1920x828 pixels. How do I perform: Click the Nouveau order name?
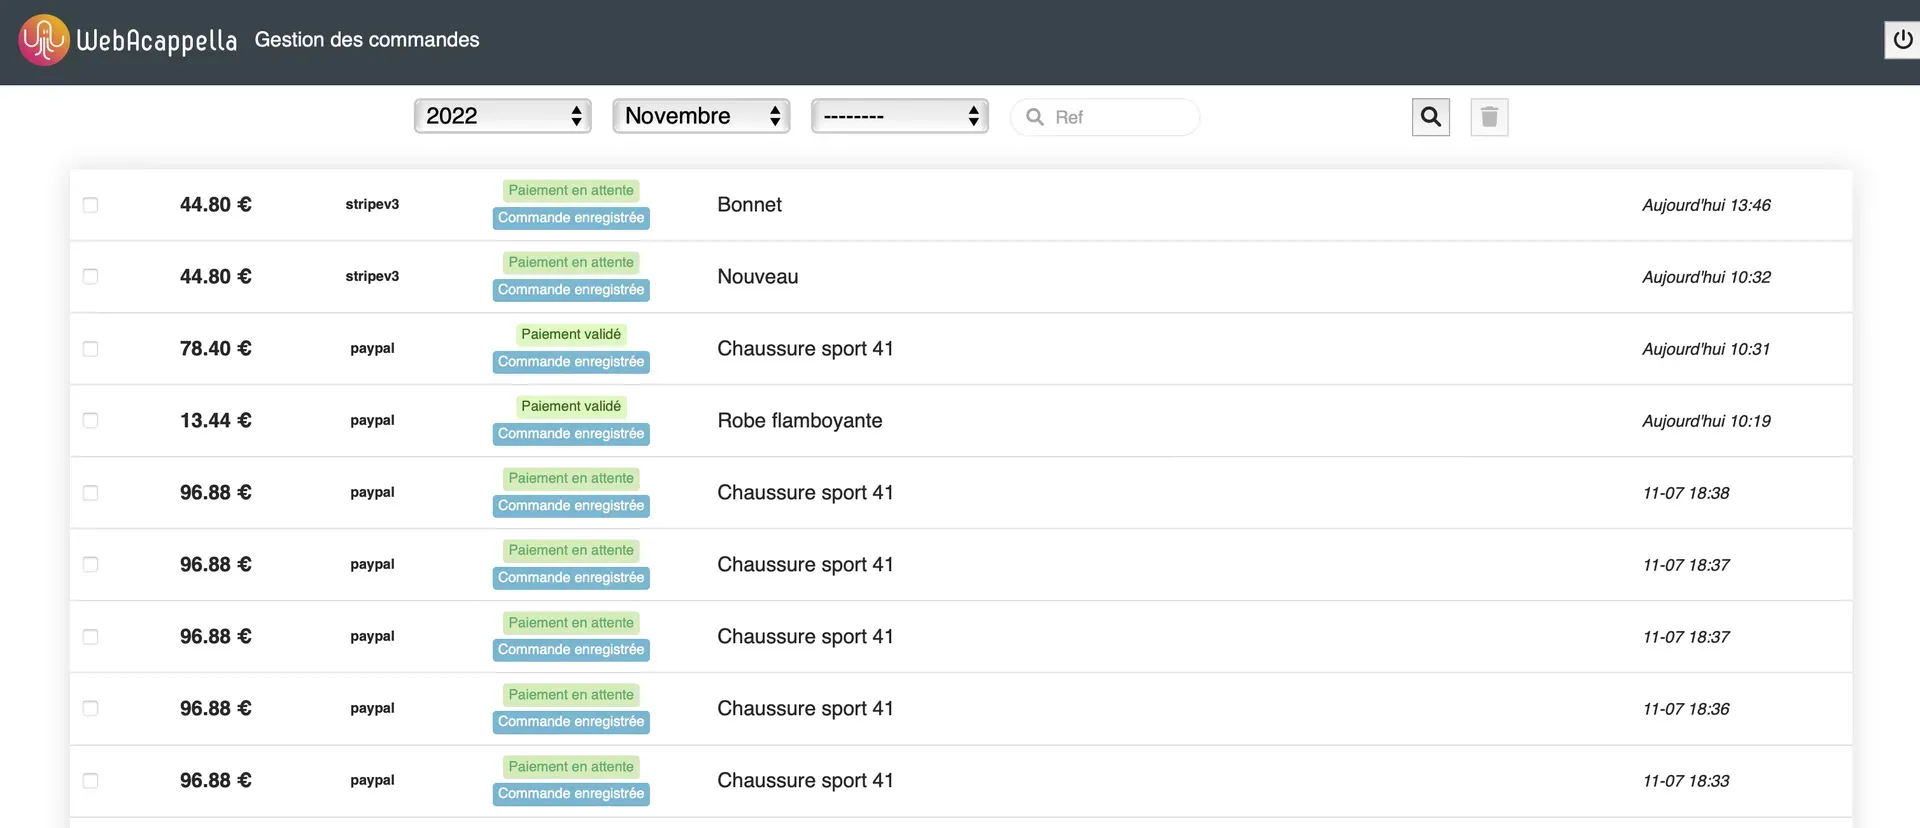click(x=757, y=277)
